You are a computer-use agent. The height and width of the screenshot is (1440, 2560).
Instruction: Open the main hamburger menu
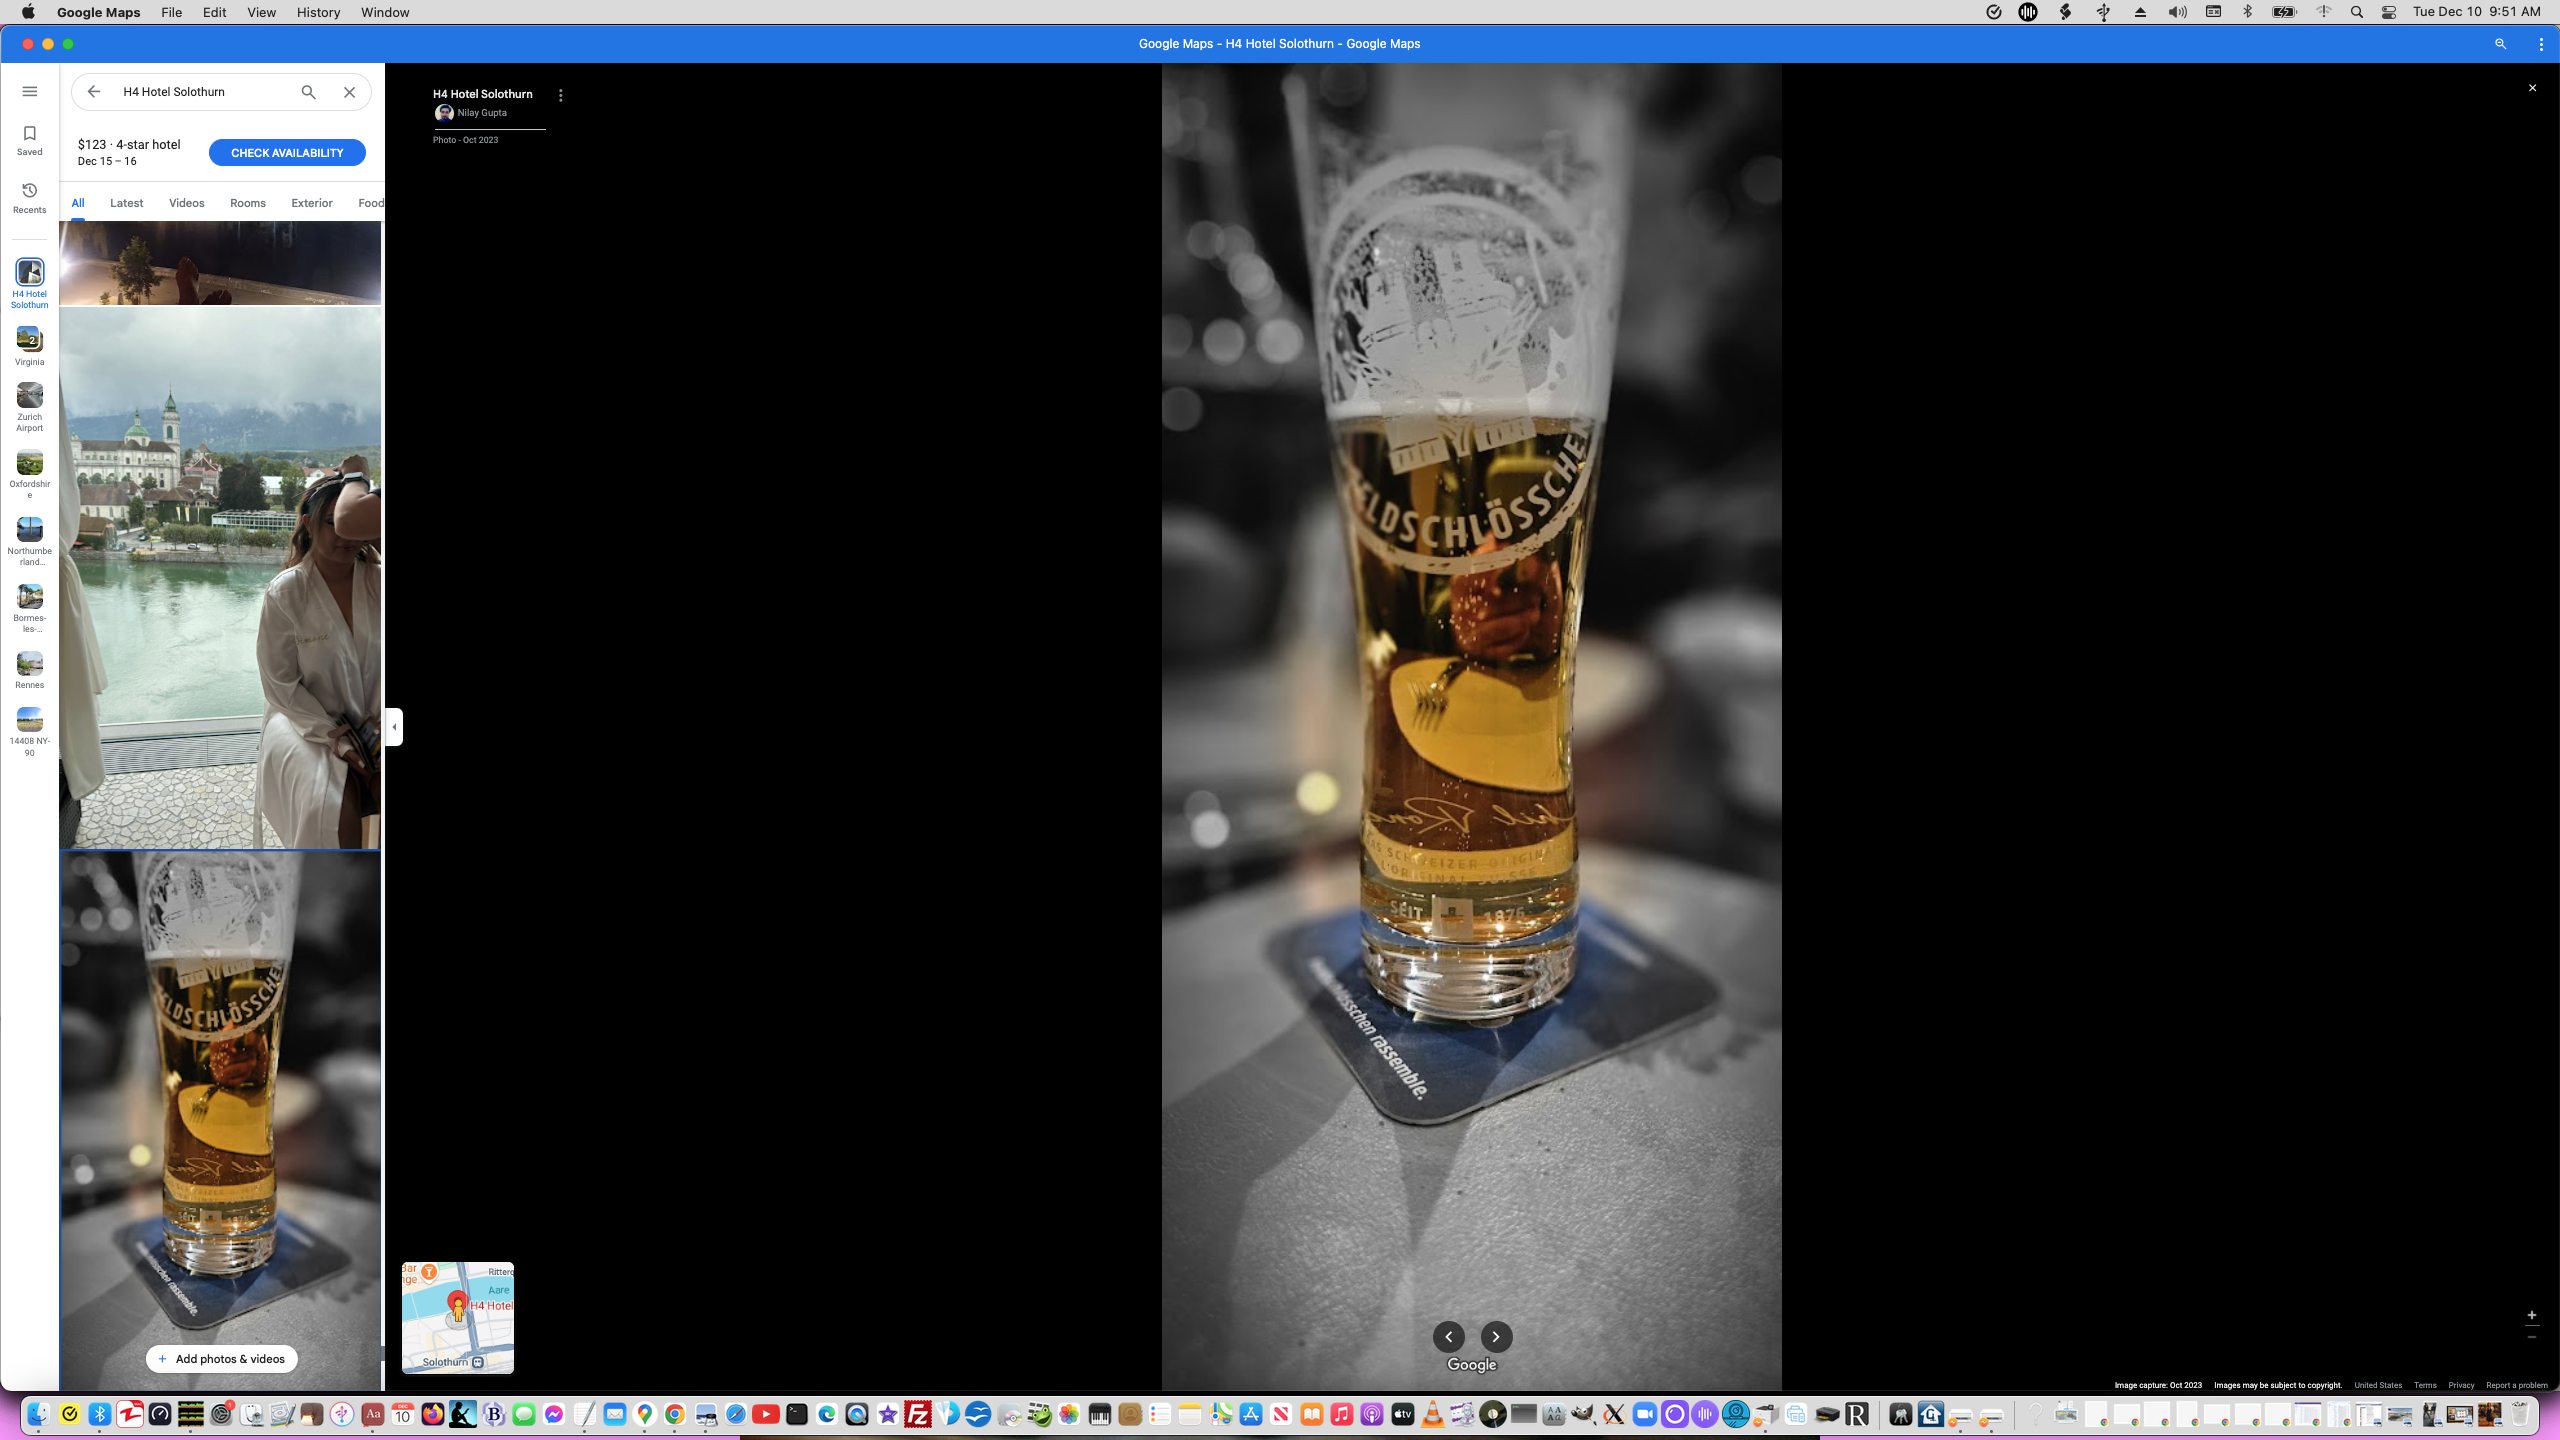[29, 90]
